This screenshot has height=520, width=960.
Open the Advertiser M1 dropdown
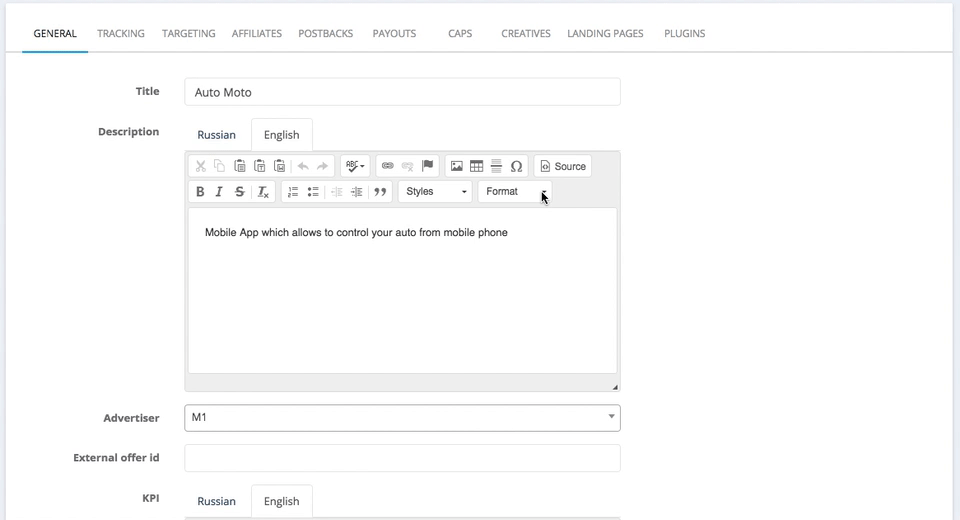click(x=402, y=418)
